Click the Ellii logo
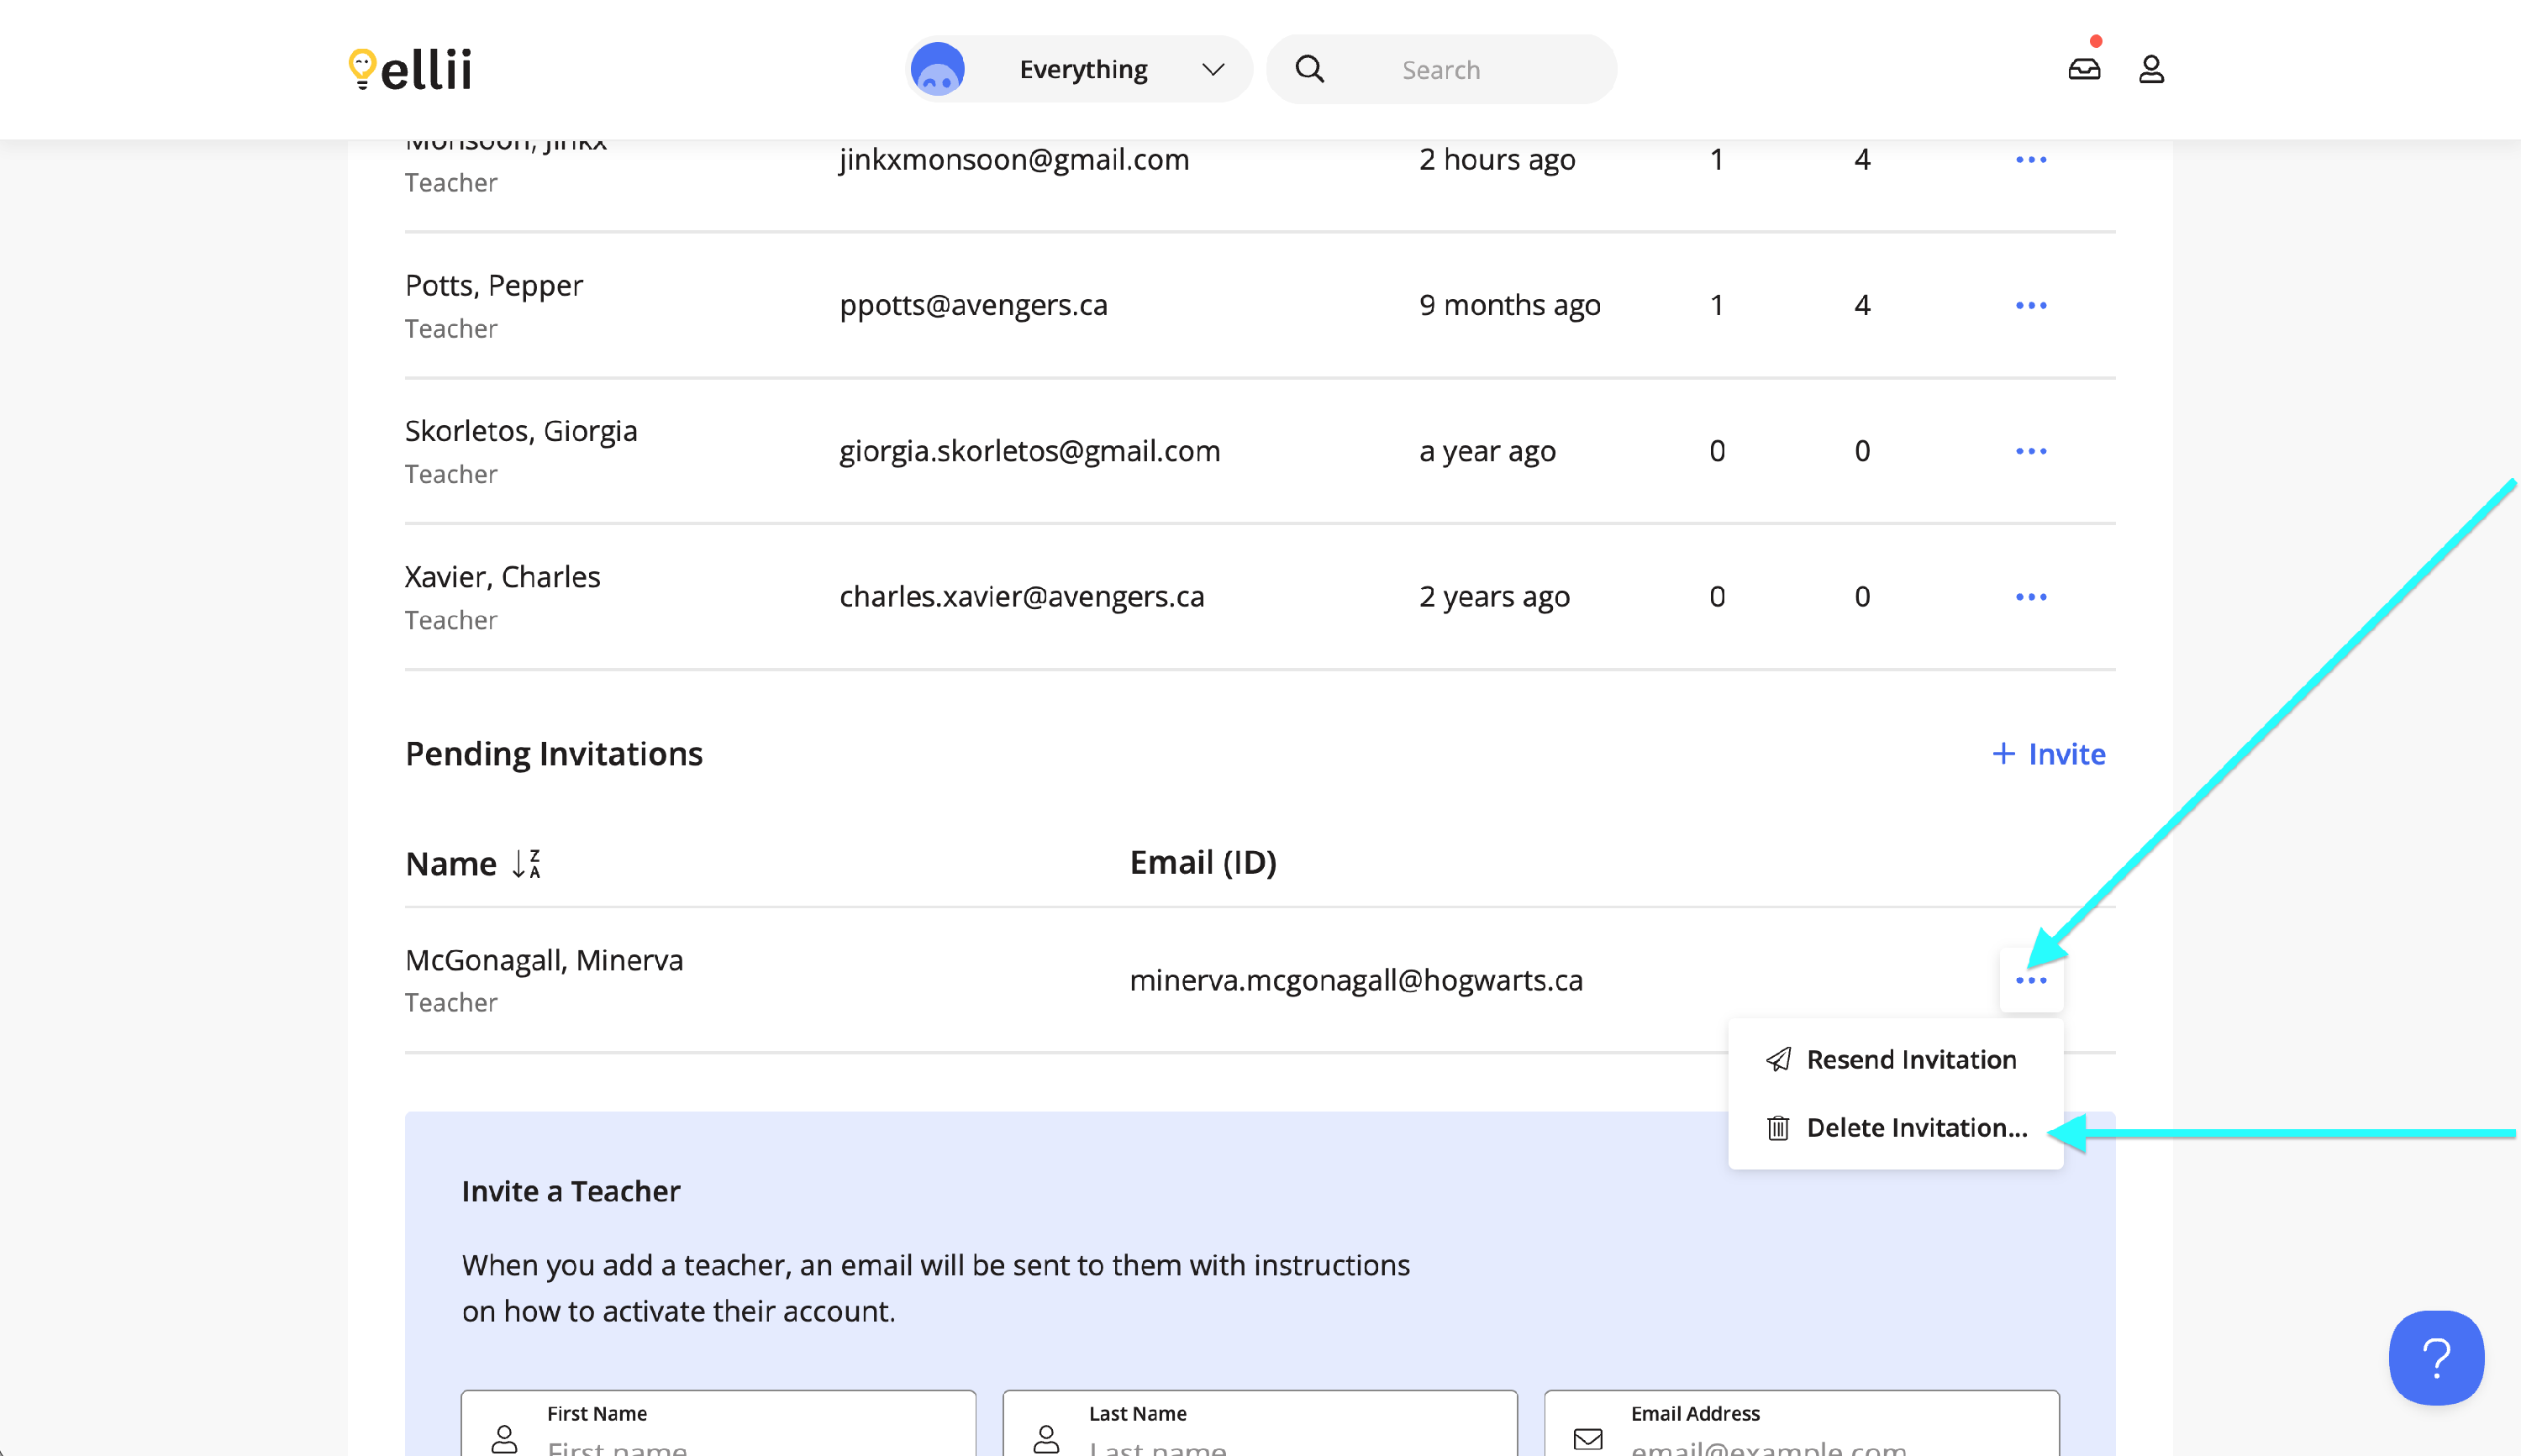The image size is (2521, 1456). [410, 70]
